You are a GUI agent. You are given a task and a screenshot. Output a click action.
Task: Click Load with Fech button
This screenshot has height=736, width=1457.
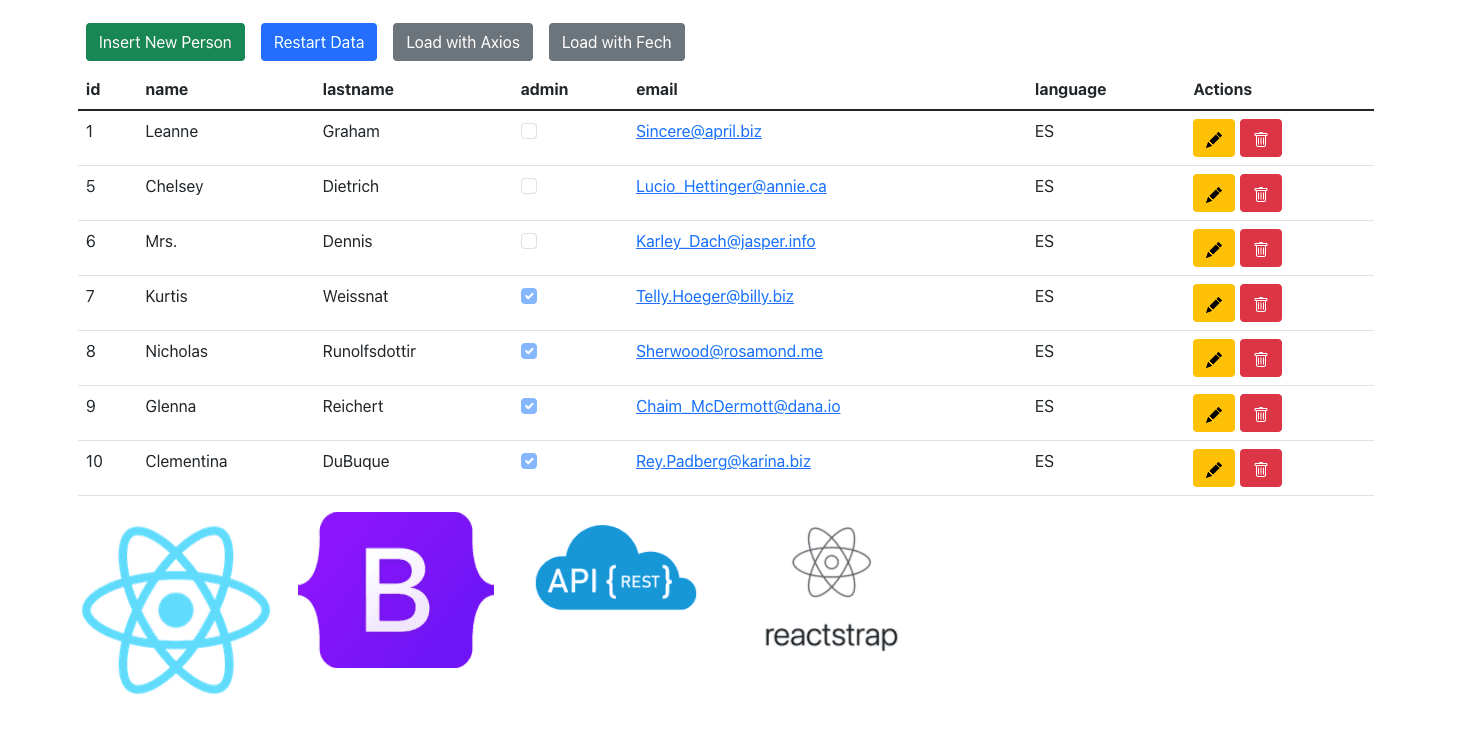[x=616, y=42]
